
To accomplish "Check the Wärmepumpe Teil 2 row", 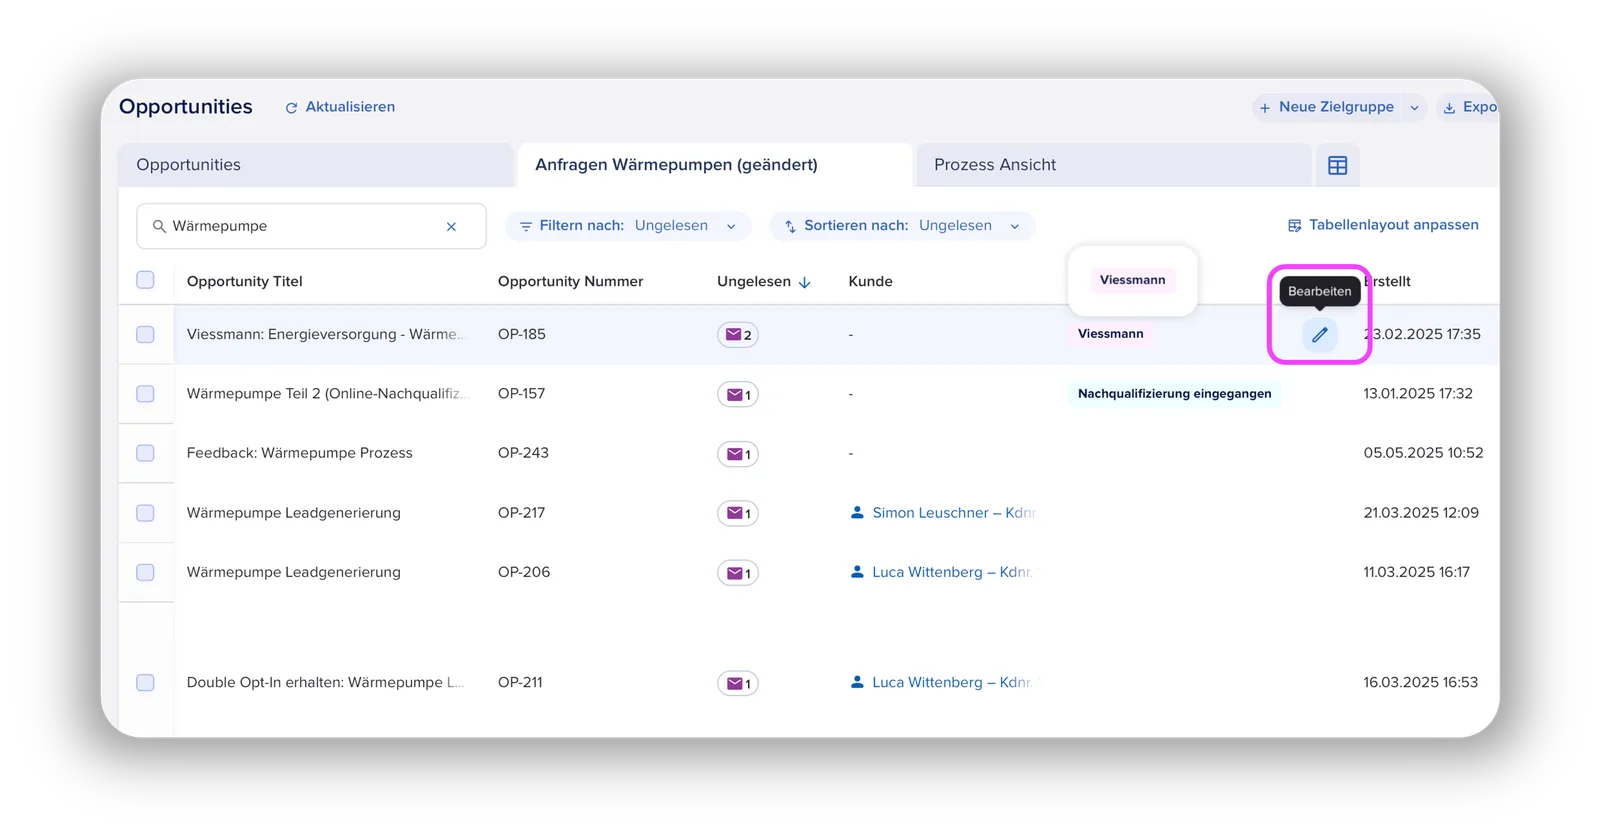I will click(145, 394).
